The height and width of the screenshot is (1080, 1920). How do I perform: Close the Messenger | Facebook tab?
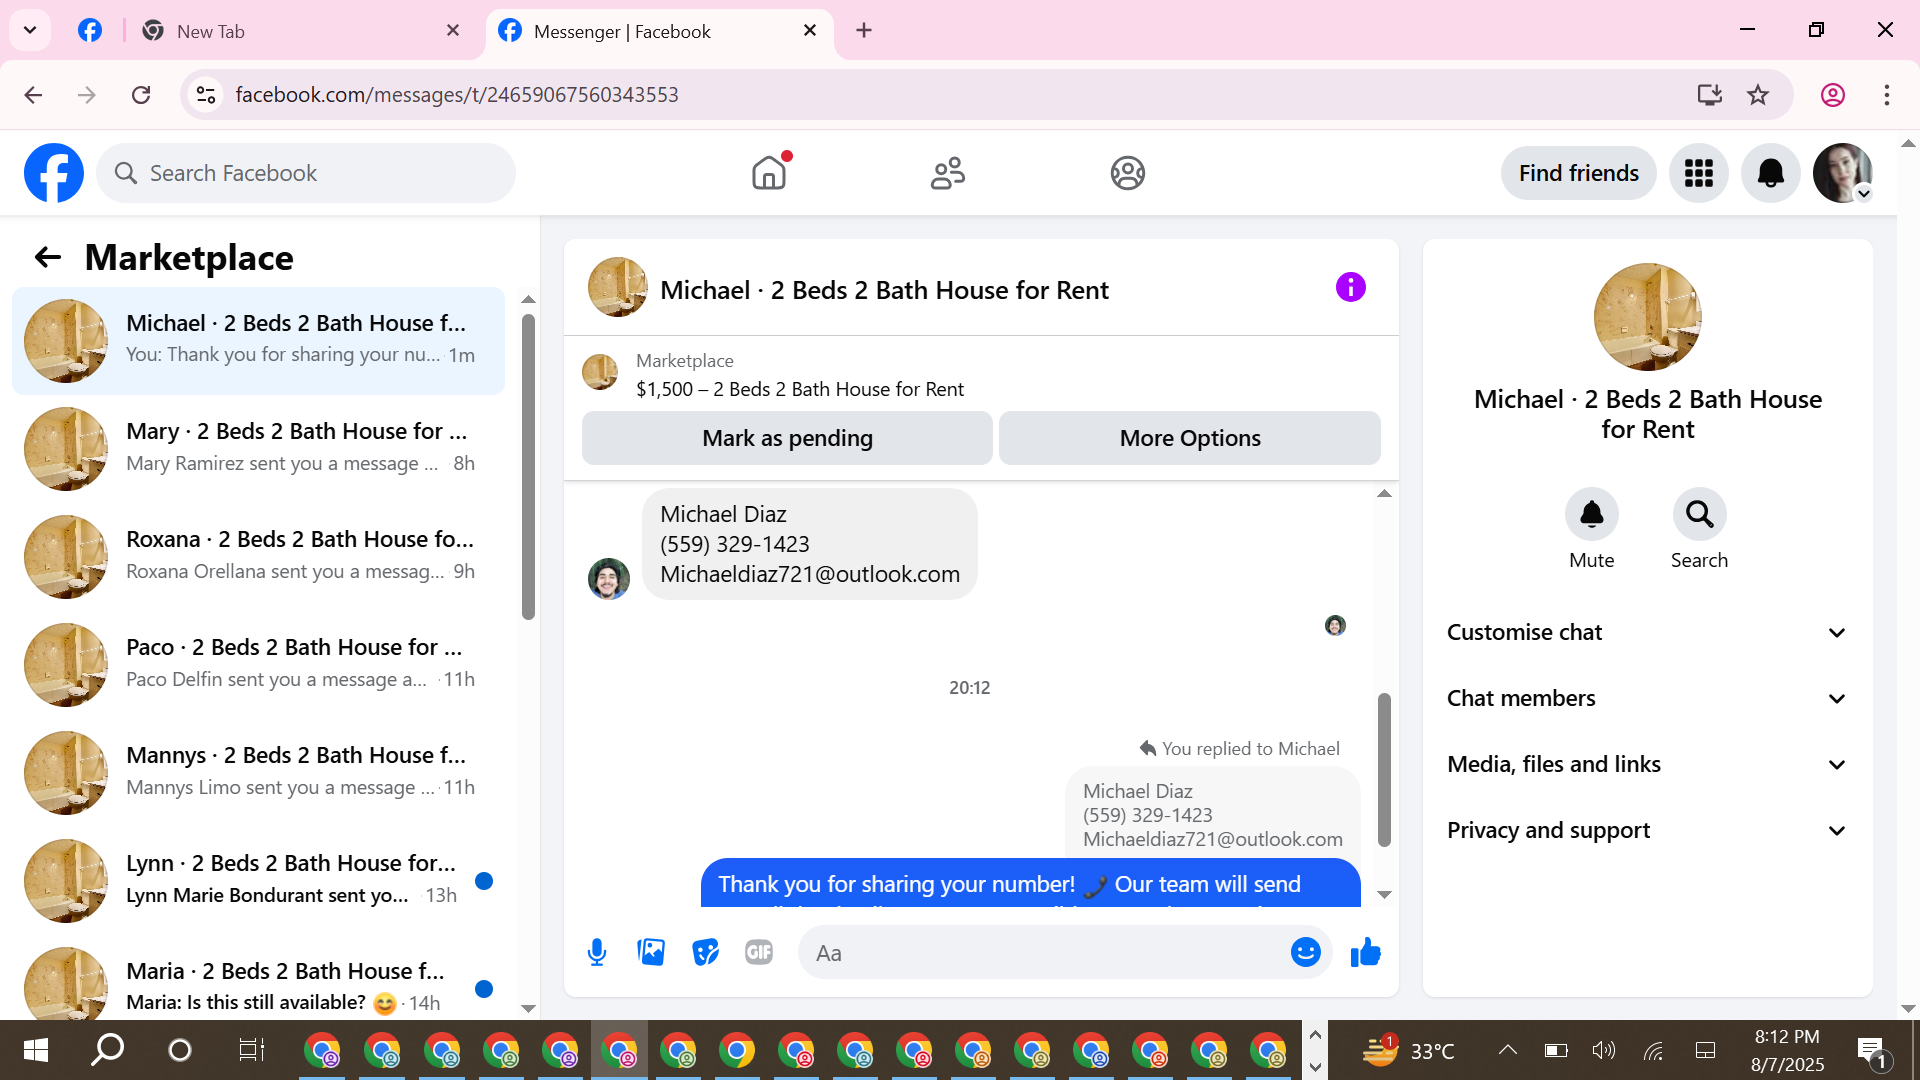coord(810,31)
